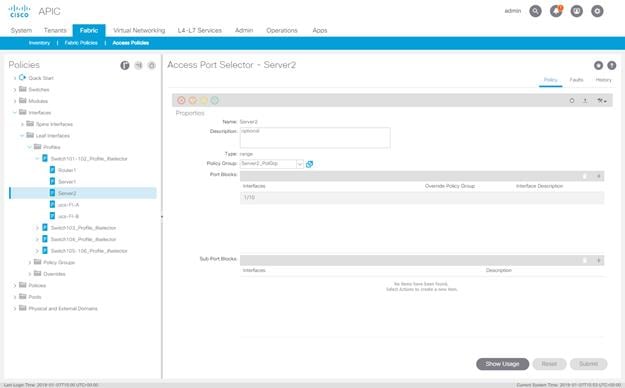Viewport: 625px width, 388px height.
Task: Click the Cisco logo
Action: [19, 11]
